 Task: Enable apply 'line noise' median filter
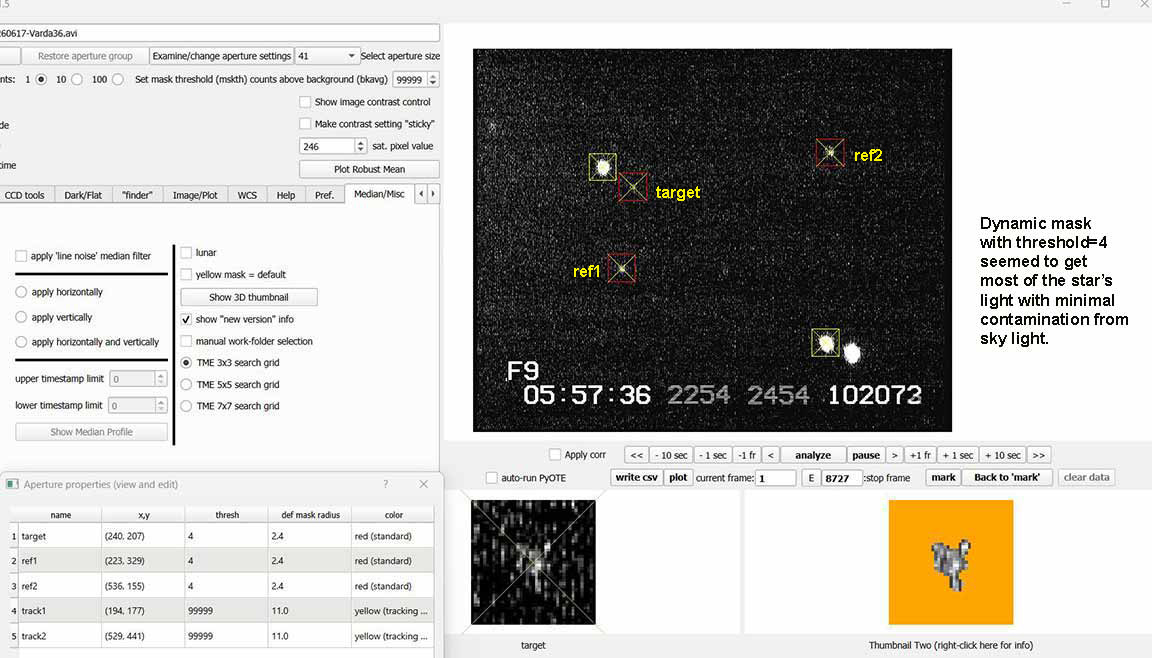(x=21, y=256)
